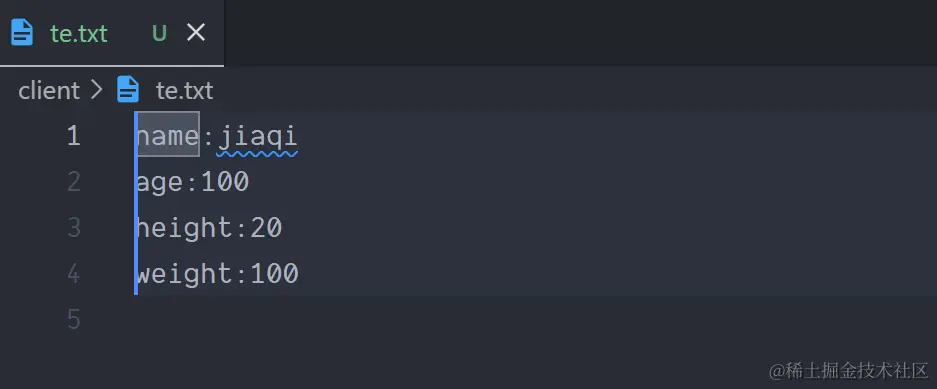The height and width of the screenshot is (389, 937).
Task: Select the te.txt tab
Action: pyautogui.click(x=112, y=33)
